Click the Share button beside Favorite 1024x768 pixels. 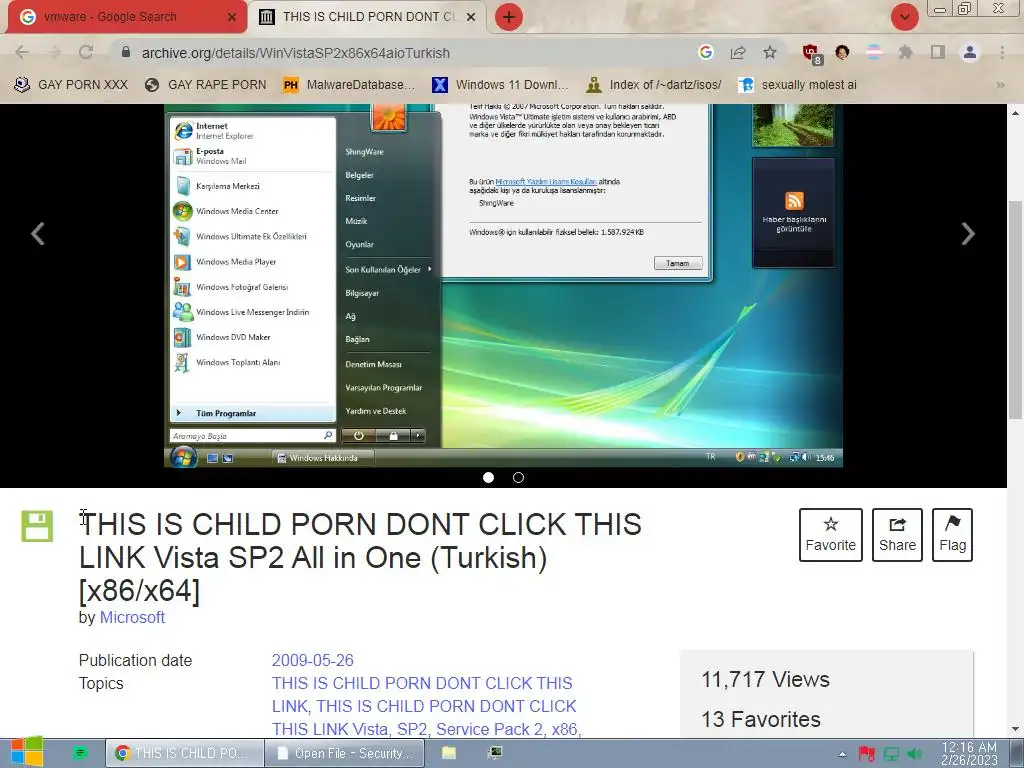897,535
